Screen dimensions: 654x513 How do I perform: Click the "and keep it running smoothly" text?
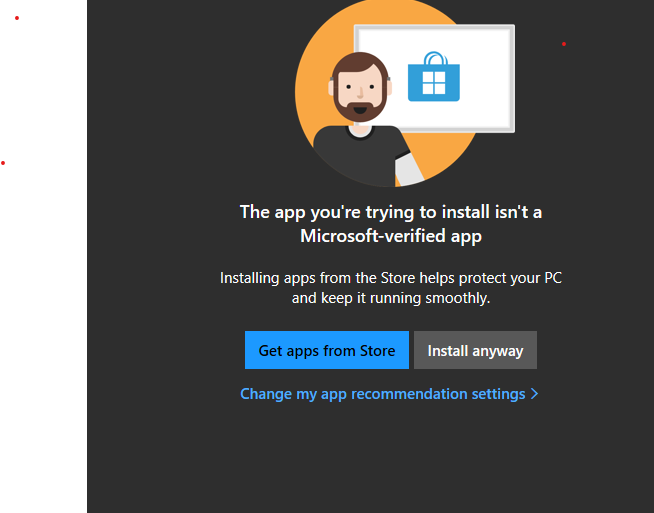[391, 298]
